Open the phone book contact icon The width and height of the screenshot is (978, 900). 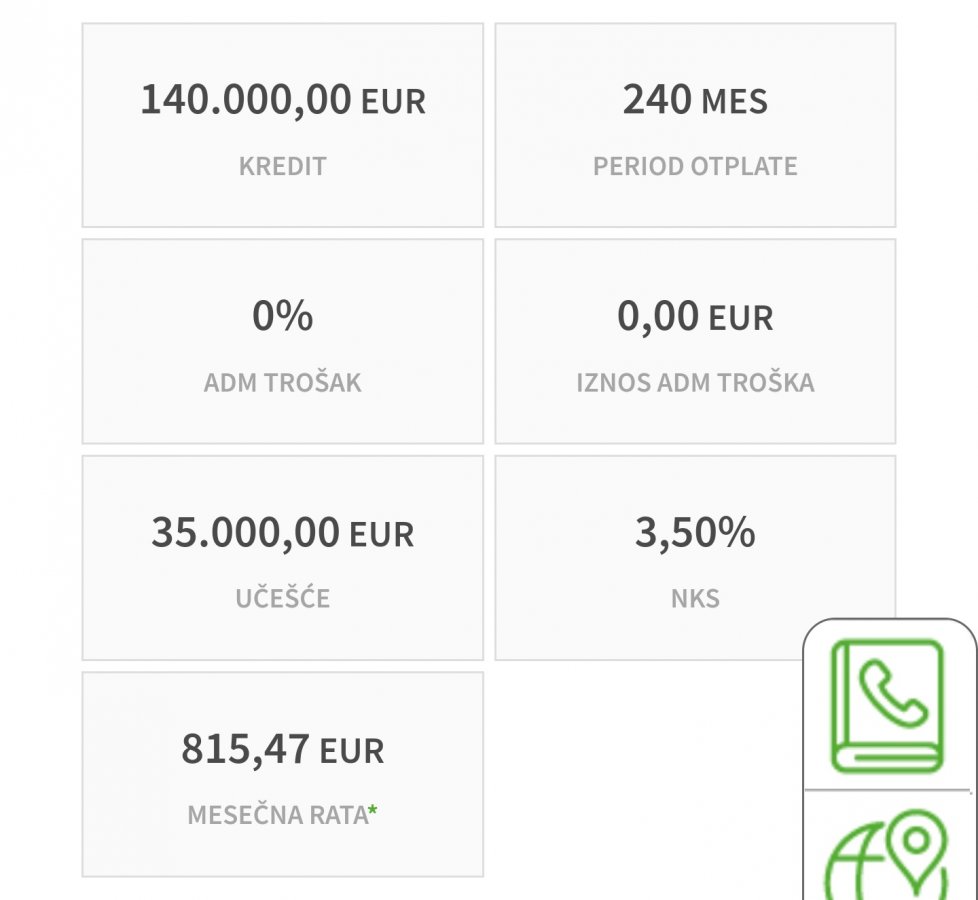tap(888, 706)
